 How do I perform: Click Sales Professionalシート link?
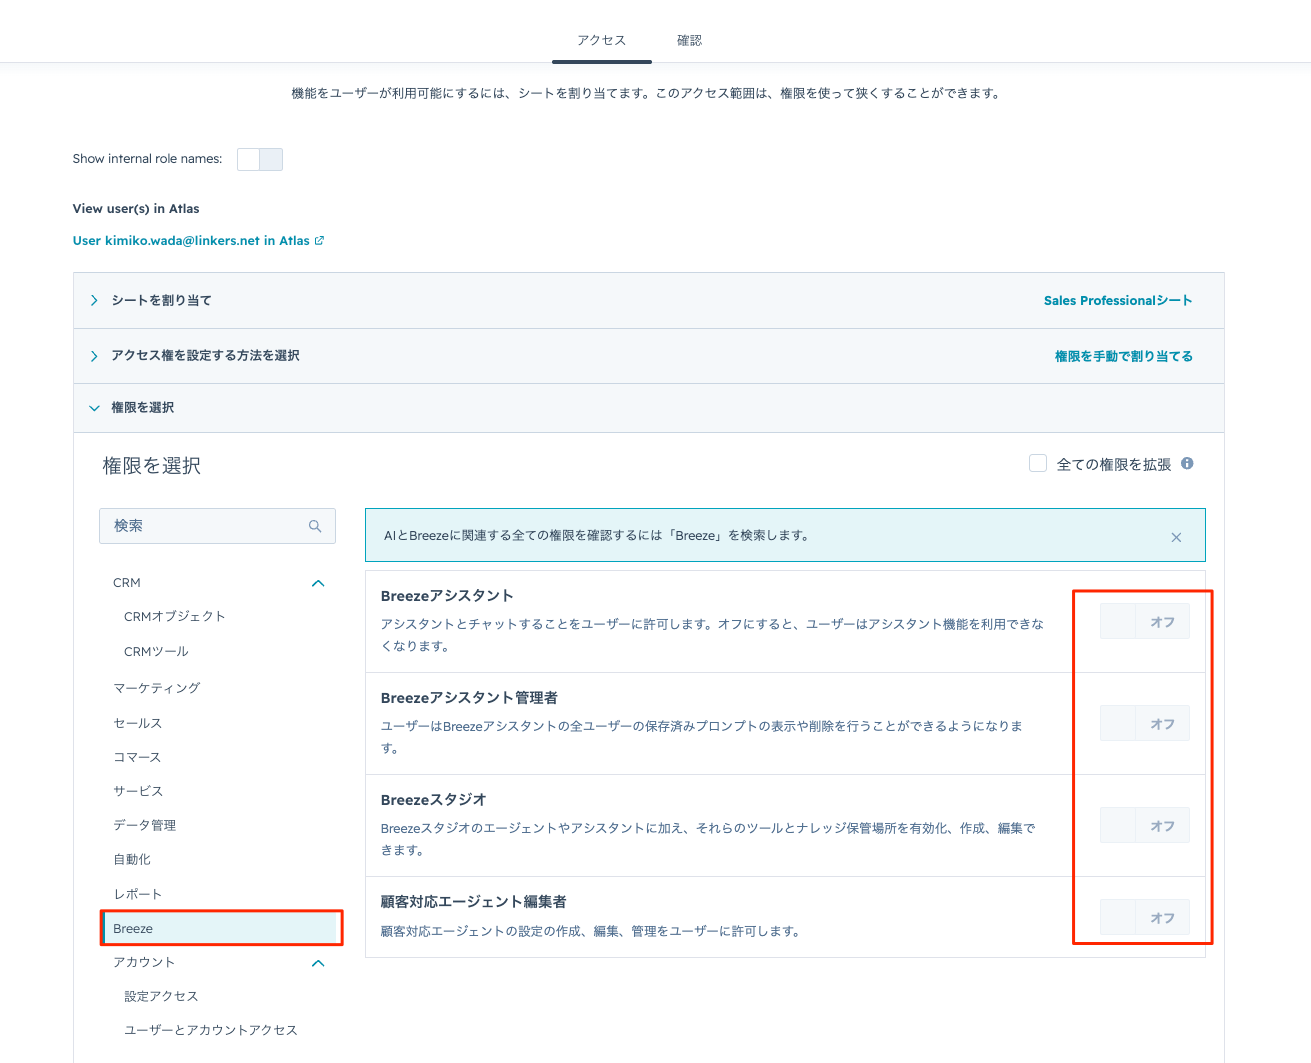1118,300
